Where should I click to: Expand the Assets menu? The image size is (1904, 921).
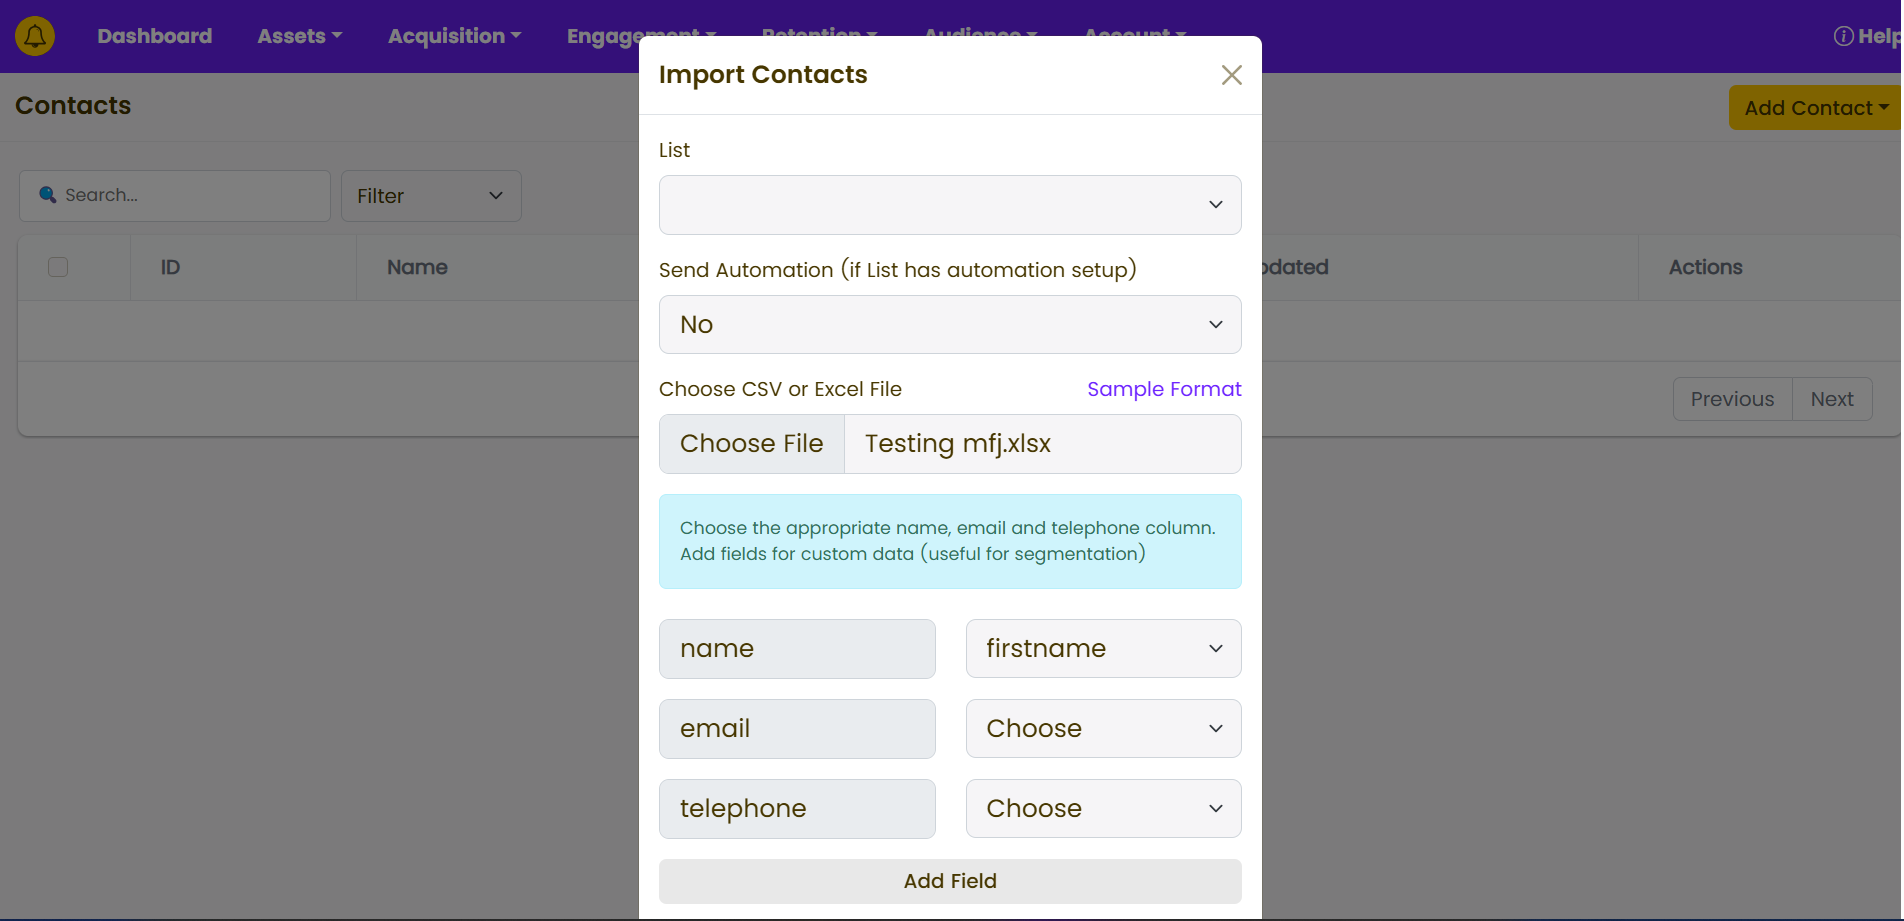click(x=299, y=36)
